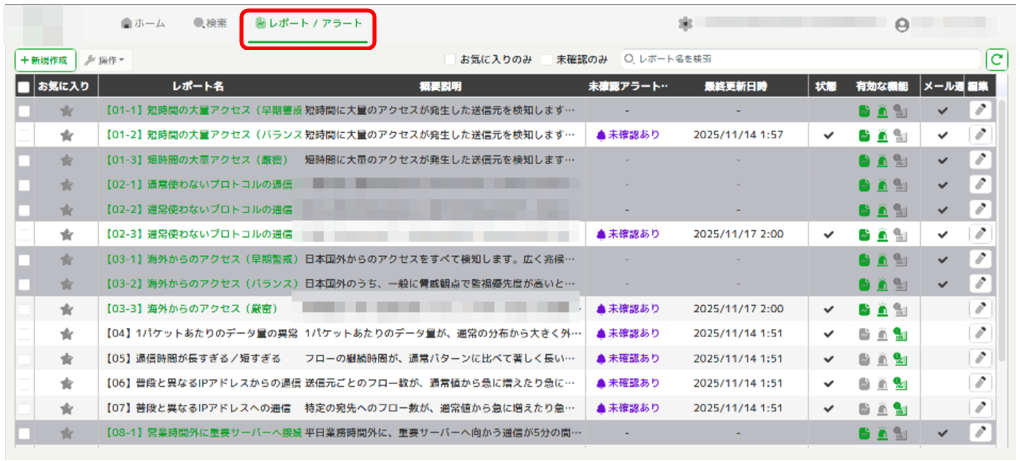Click the 2025/11/17 2:00 timestamp in row 【03-3】

(738, 309)
